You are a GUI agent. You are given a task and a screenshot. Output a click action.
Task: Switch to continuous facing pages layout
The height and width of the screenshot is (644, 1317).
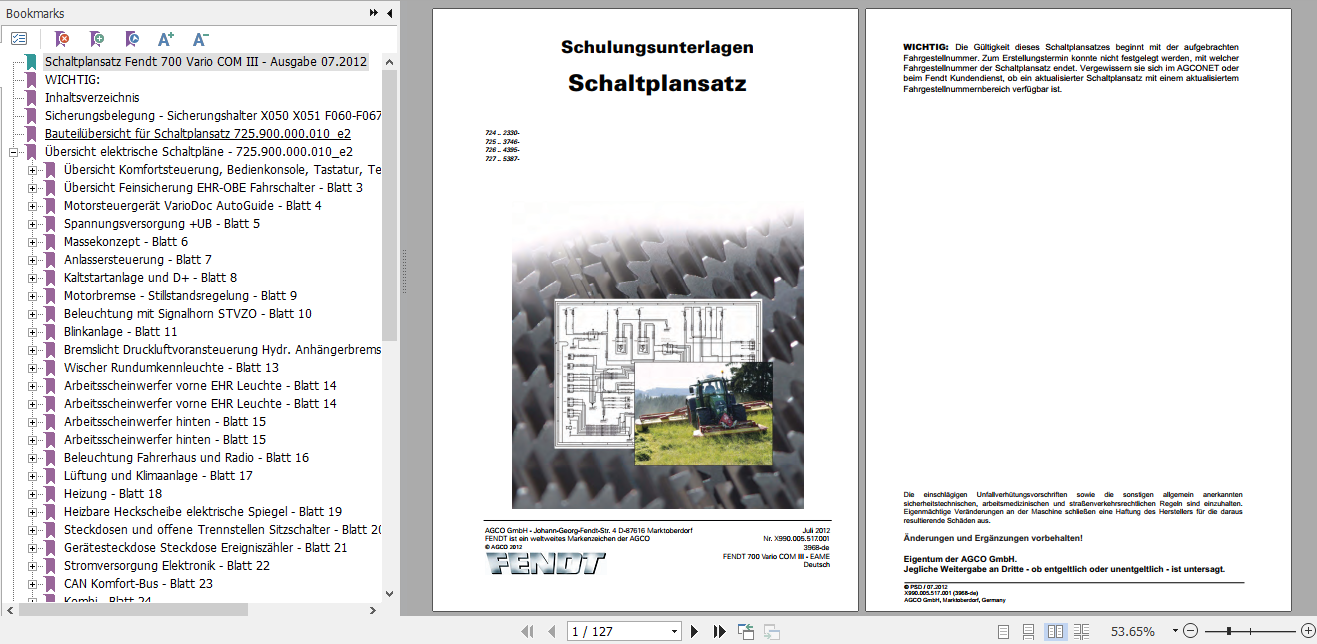[x=1081, y=631]
